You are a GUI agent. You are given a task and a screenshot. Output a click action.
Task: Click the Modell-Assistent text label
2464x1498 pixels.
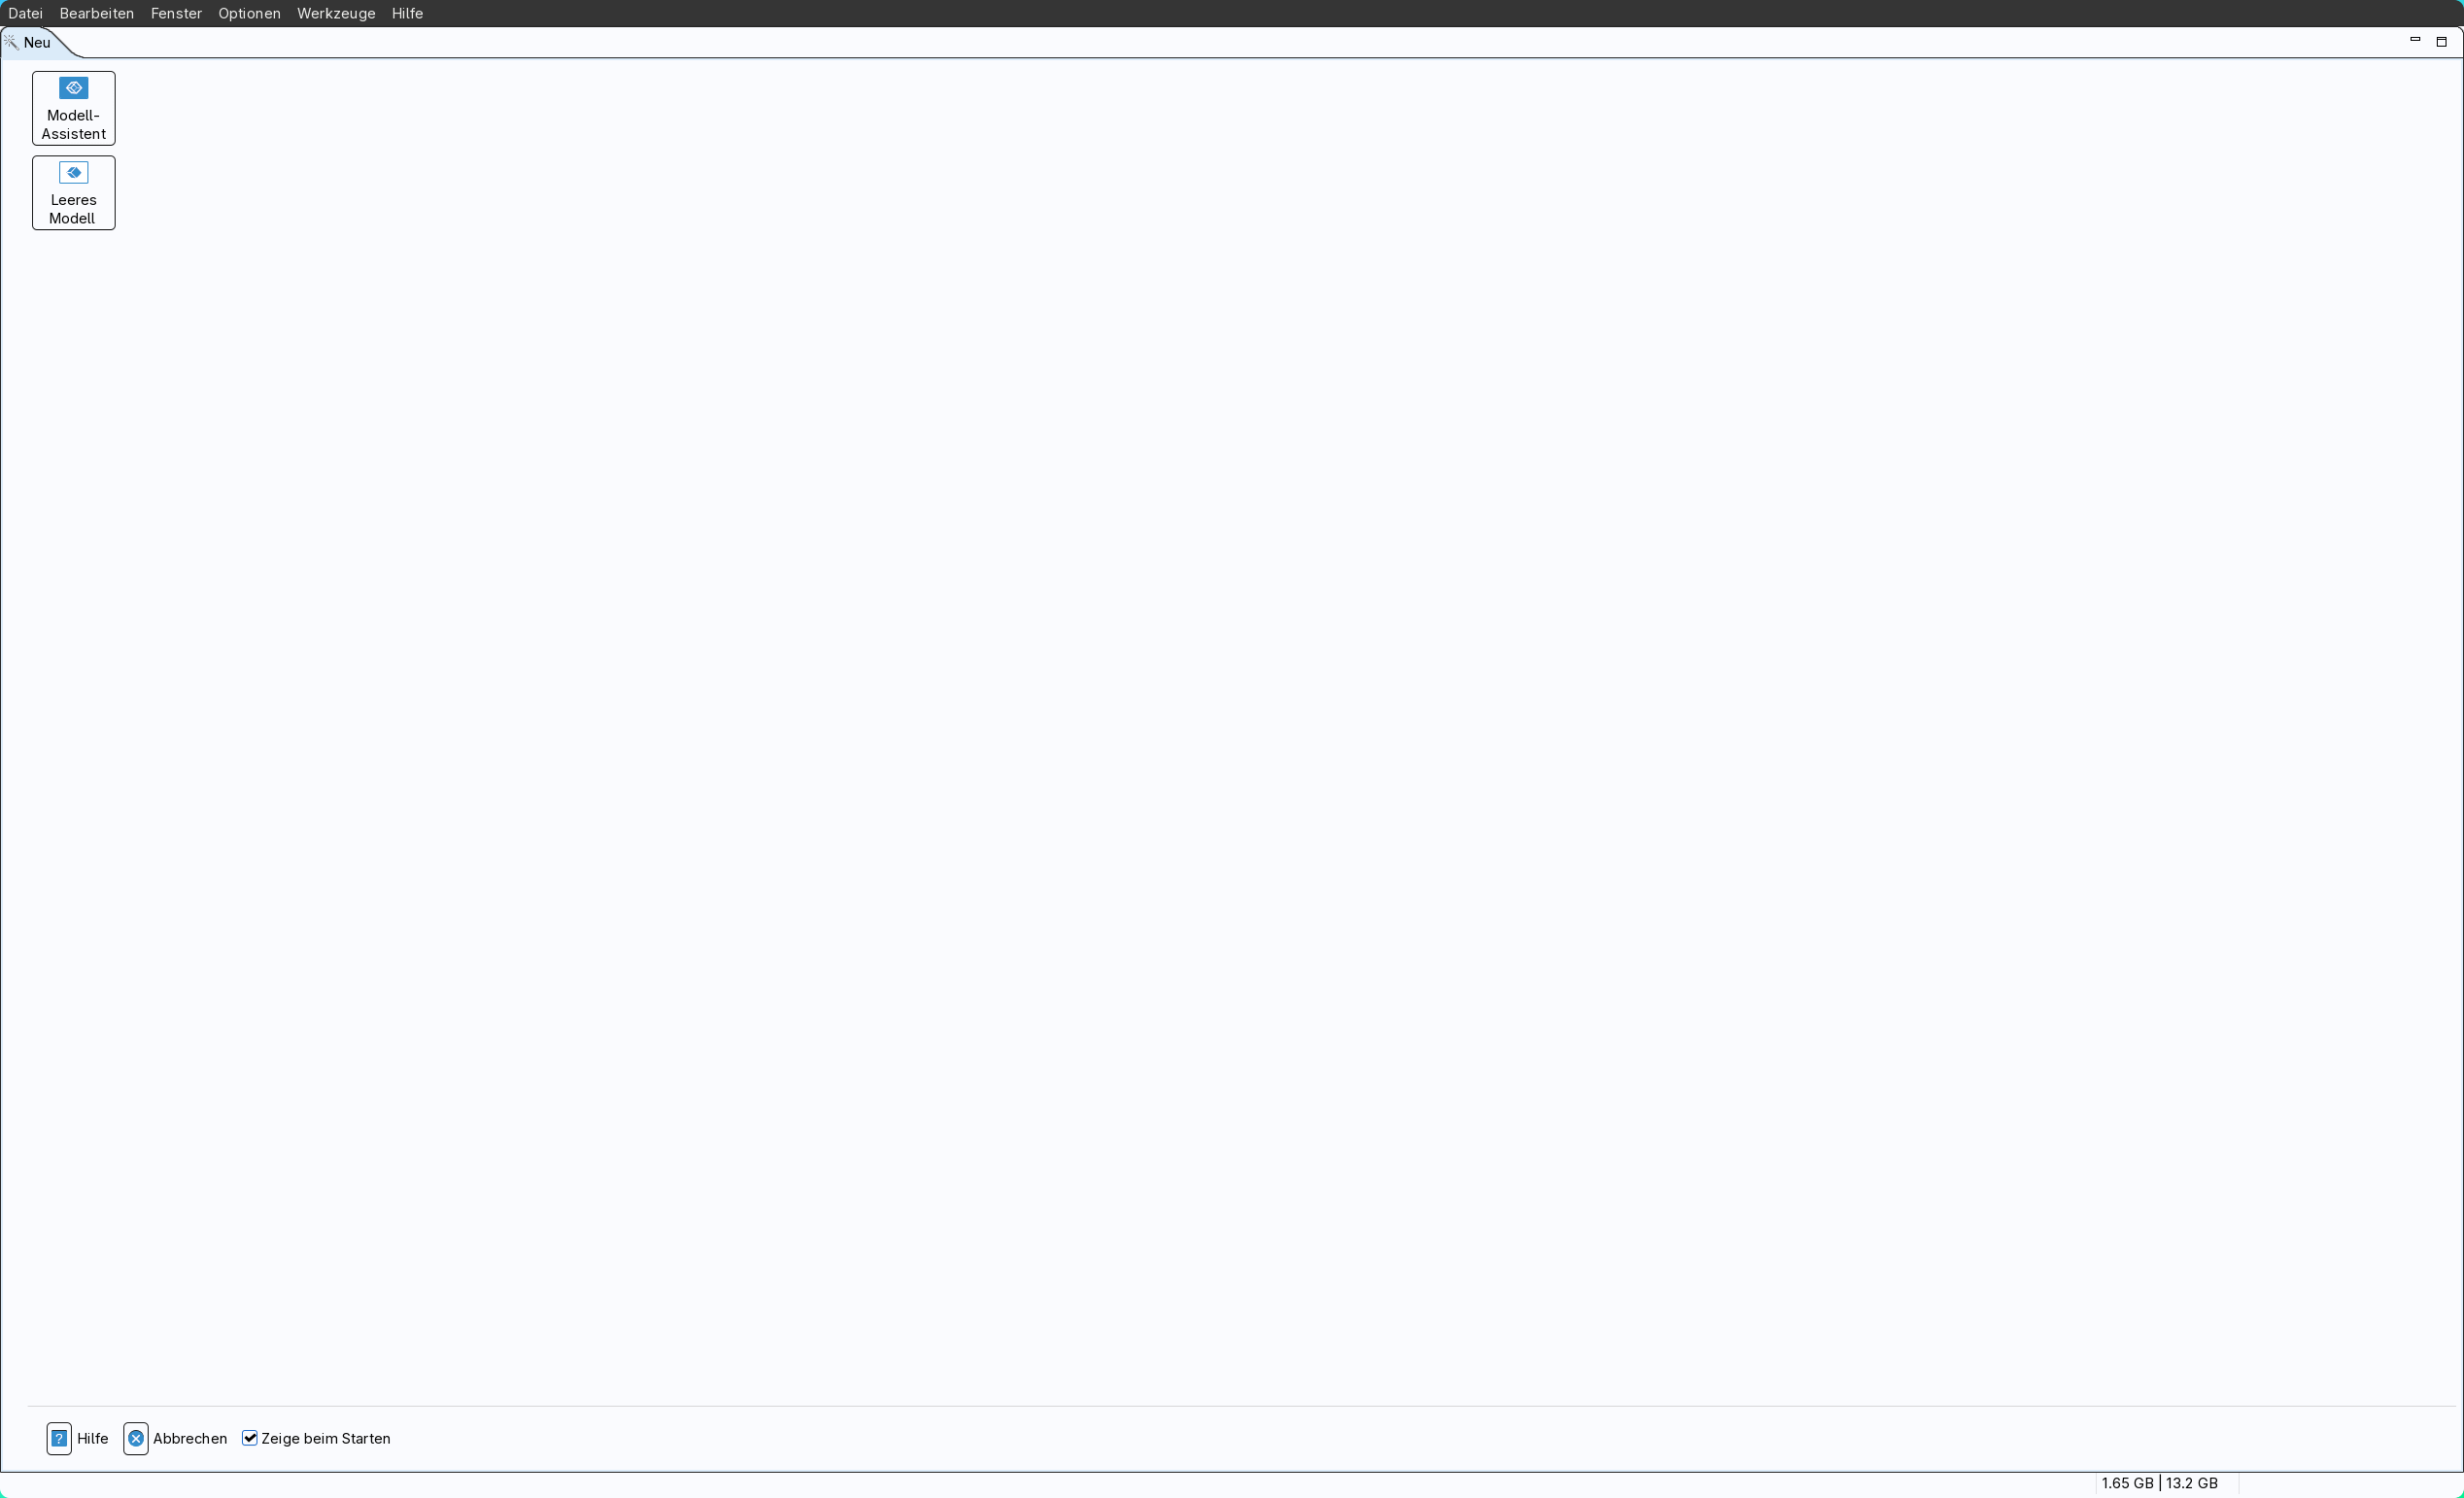pos(73,125)
